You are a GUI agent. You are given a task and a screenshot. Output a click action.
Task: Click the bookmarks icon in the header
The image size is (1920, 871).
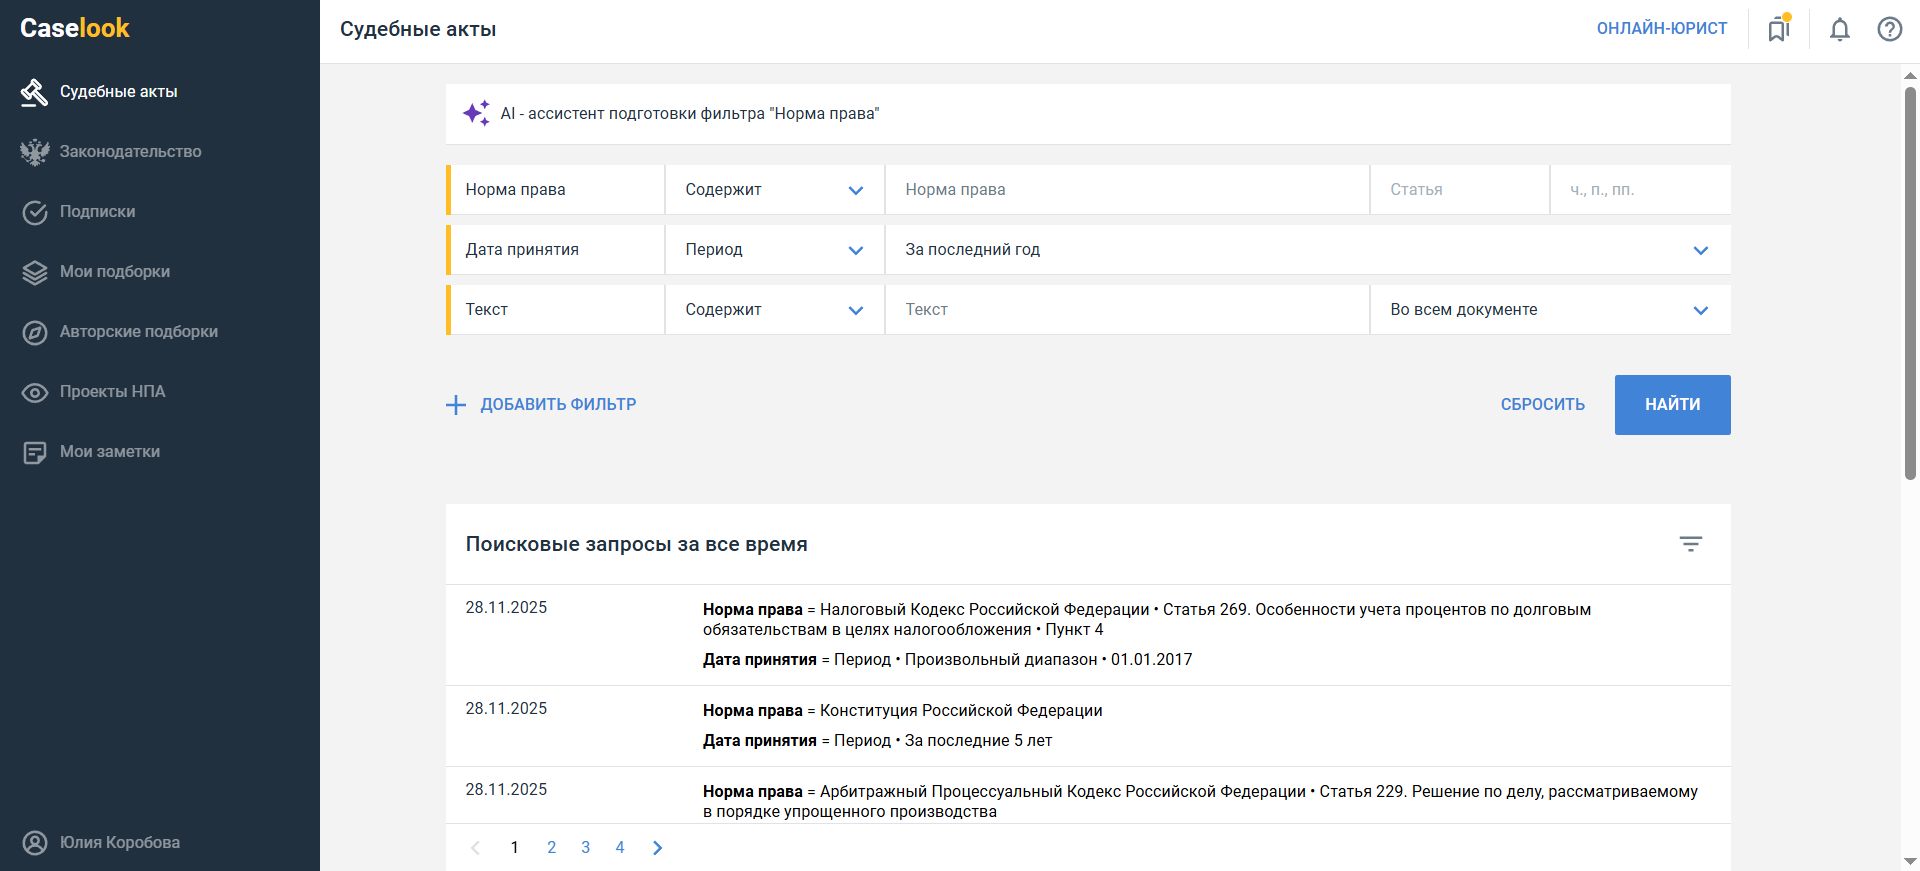pos(1778,29)
